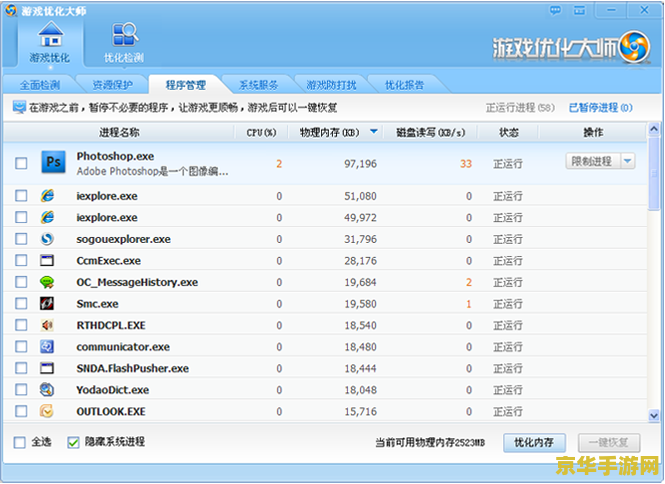Screen dimensions: 665x484
Task: Check the Smc.exe checkbox
Action: tap(21, 303)
